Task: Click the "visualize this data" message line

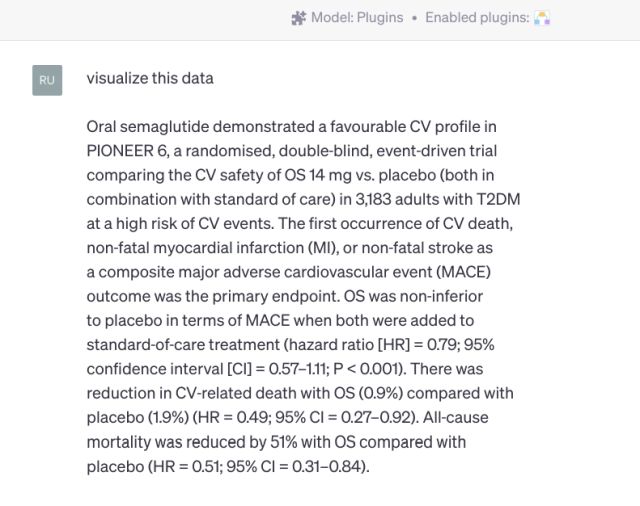Action: tap(150, 78)
